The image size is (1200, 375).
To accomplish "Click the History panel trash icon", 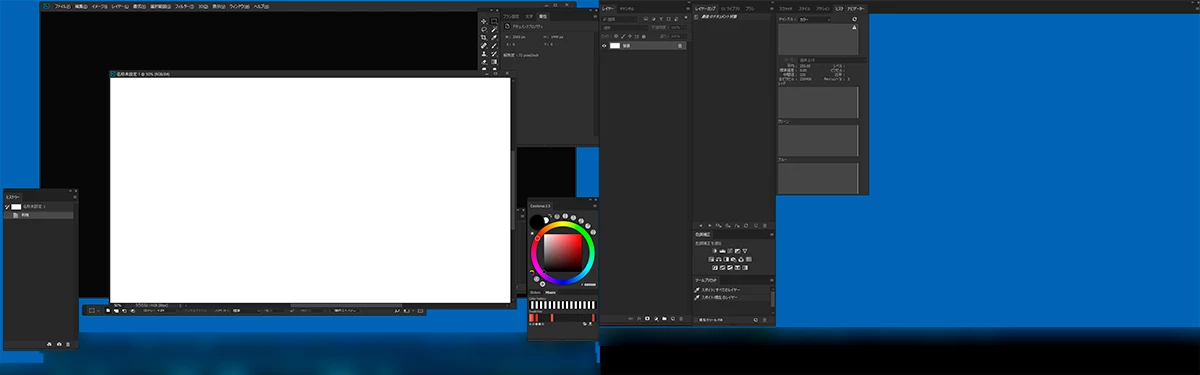I will 68,344.
